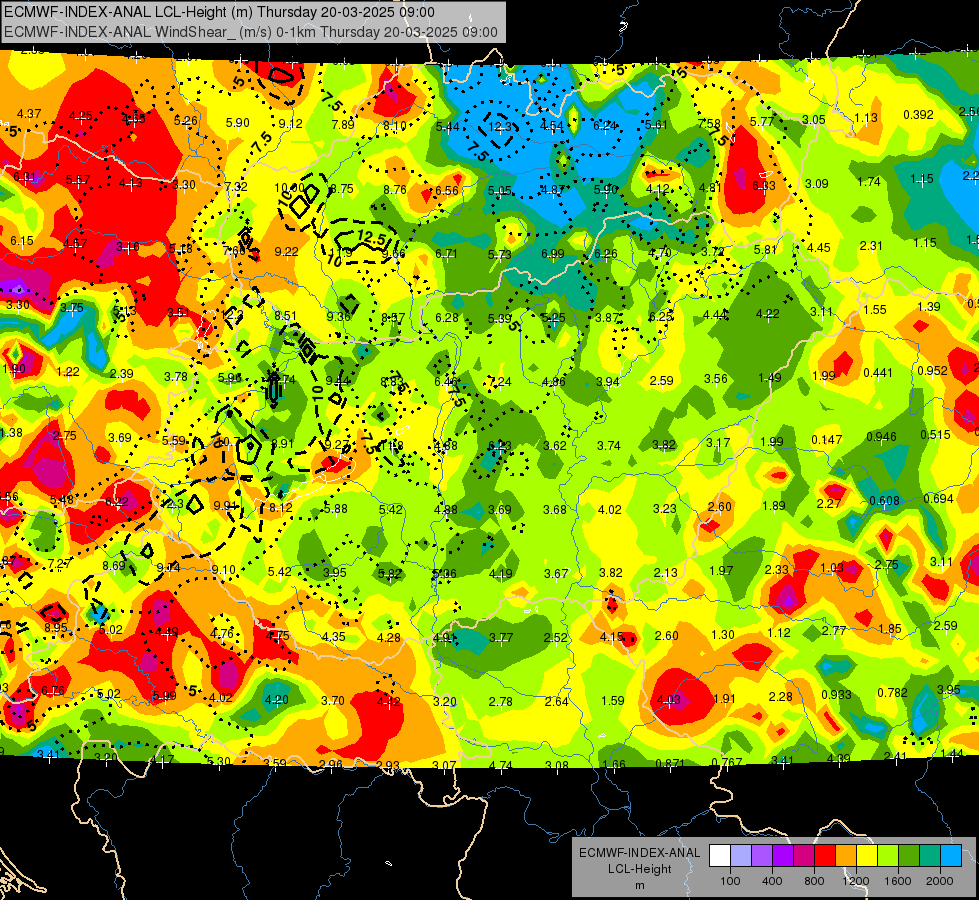Click the shear value '9.12'

291,124
